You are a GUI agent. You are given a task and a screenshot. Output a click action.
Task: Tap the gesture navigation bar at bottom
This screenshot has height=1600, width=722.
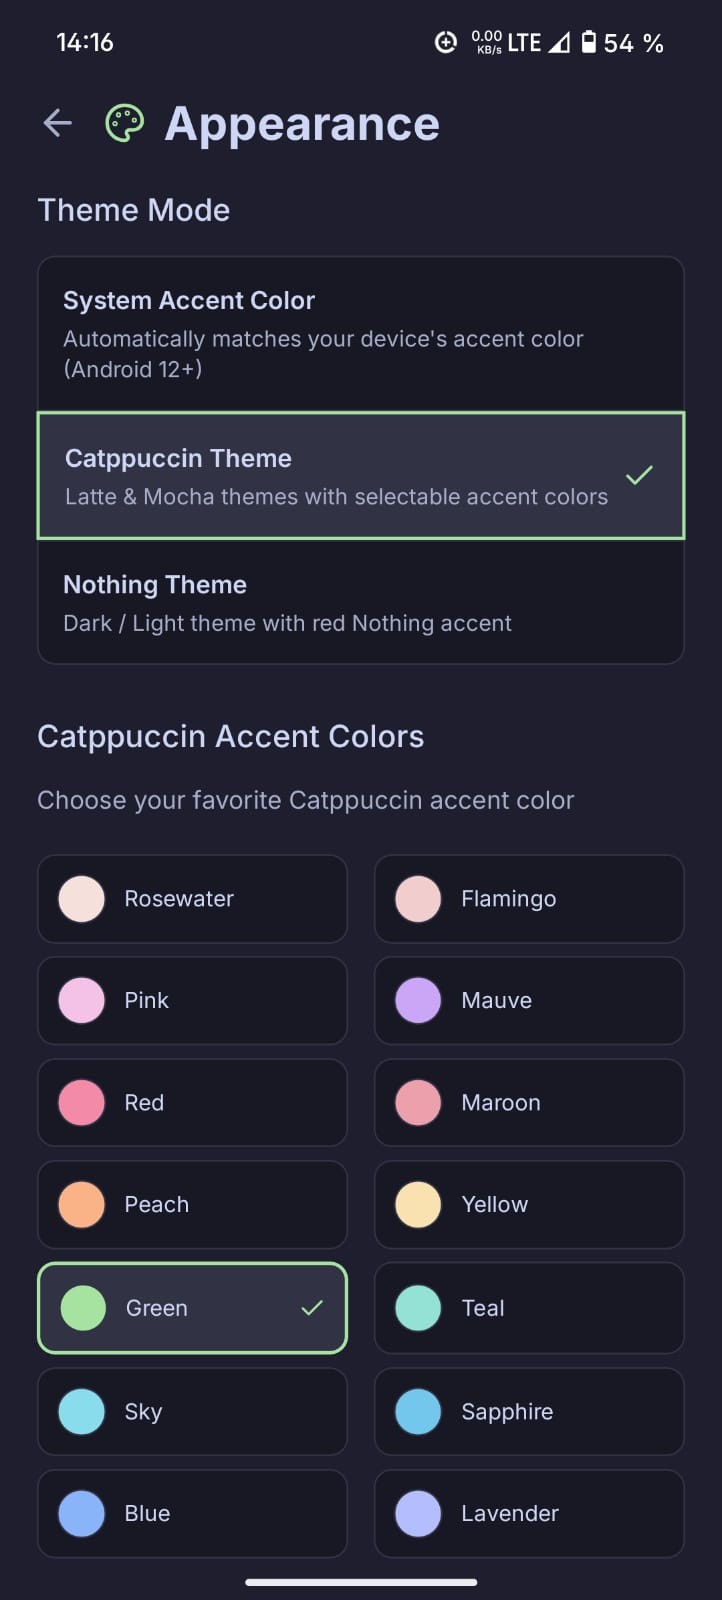click(360, 1583)
